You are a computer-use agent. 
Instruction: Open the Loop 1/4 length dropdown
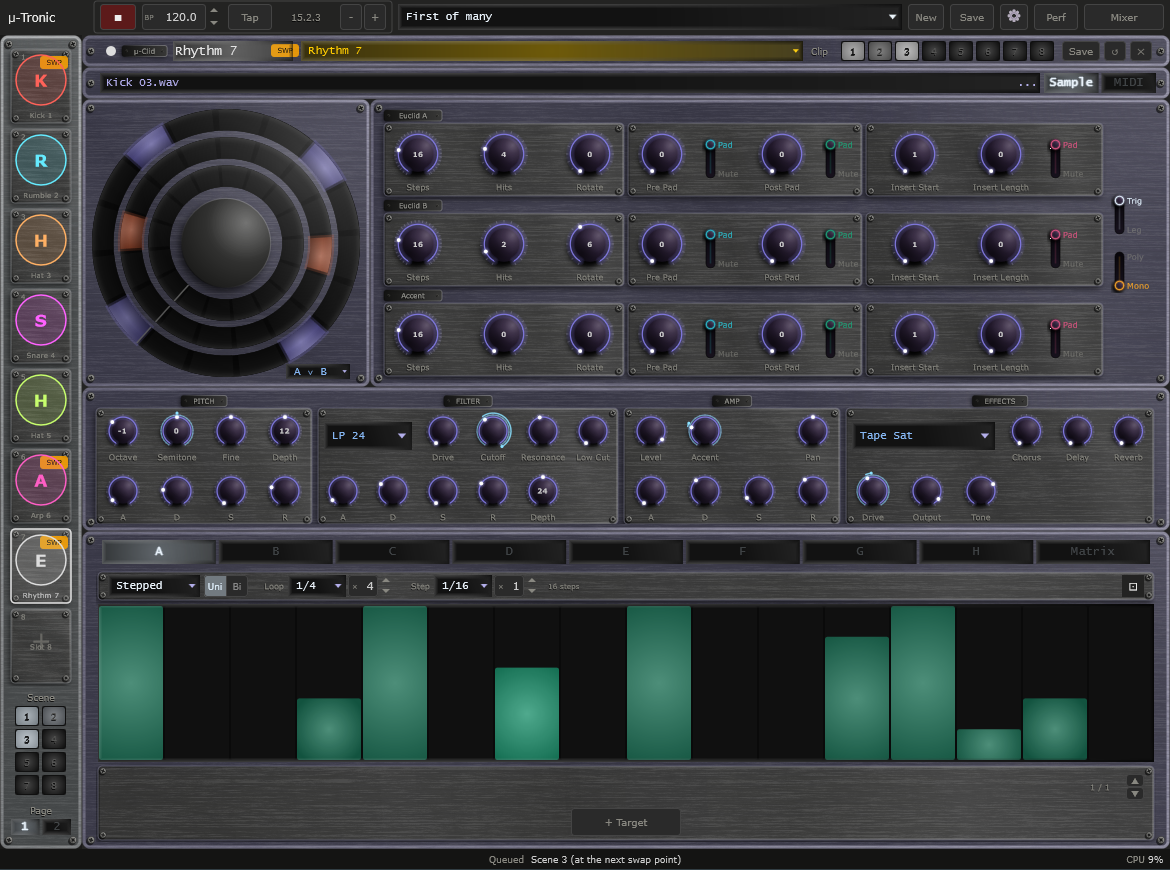pyautogui.click(x=319, y=586)
